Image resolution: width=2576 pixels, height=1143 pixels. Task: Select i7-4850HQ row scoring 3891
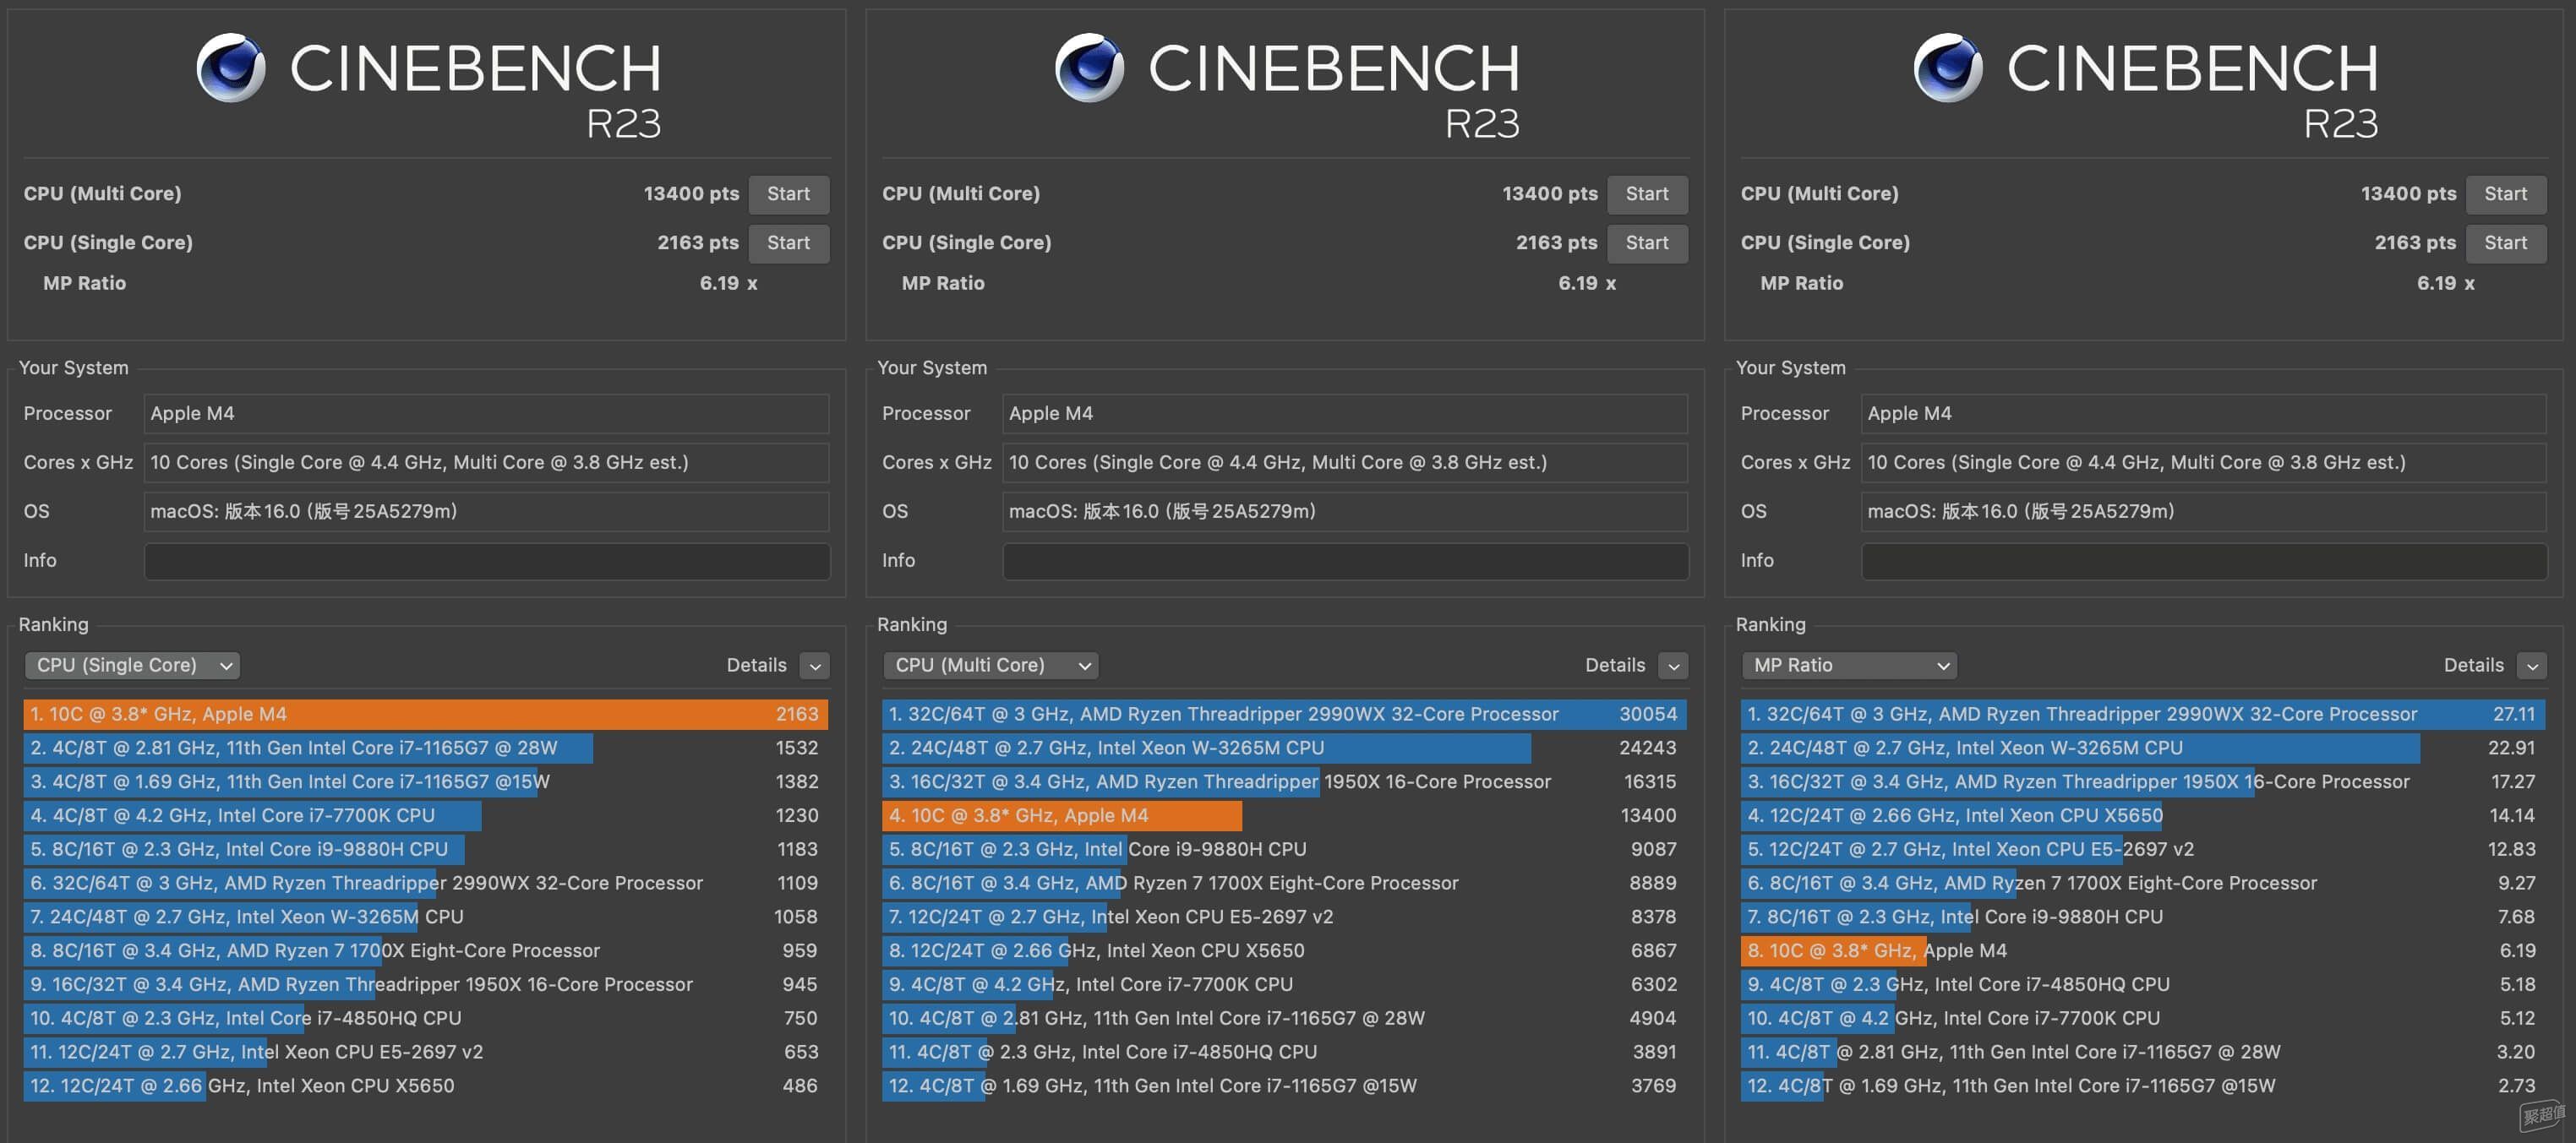1285,1052
